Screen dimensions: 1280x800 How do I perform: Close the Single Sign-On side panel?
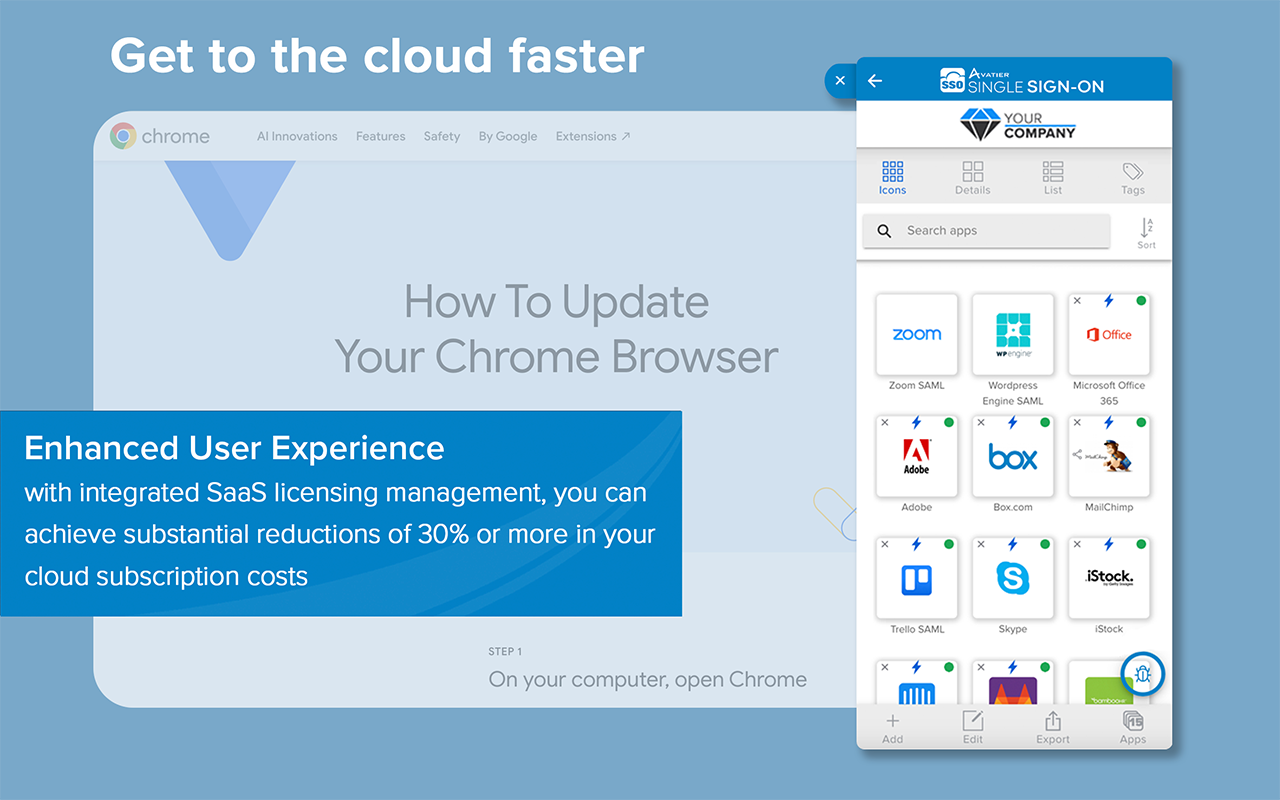tap(840, 81)
